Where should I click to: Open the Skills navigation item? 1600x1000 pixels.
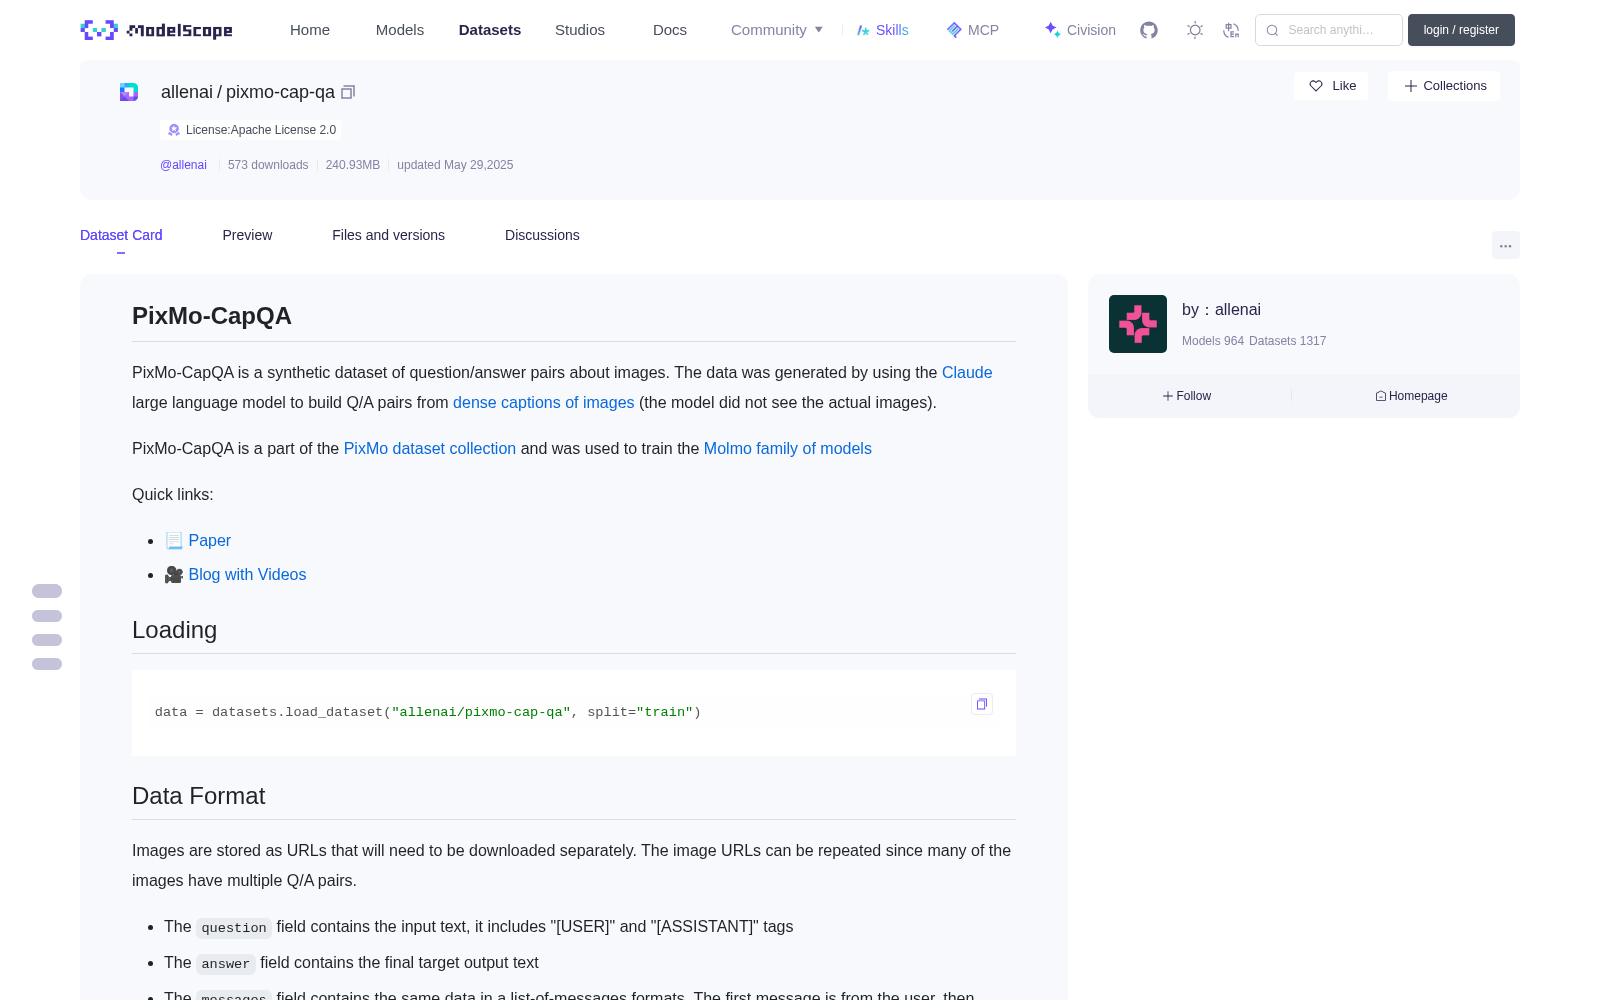tap(882, 30)
